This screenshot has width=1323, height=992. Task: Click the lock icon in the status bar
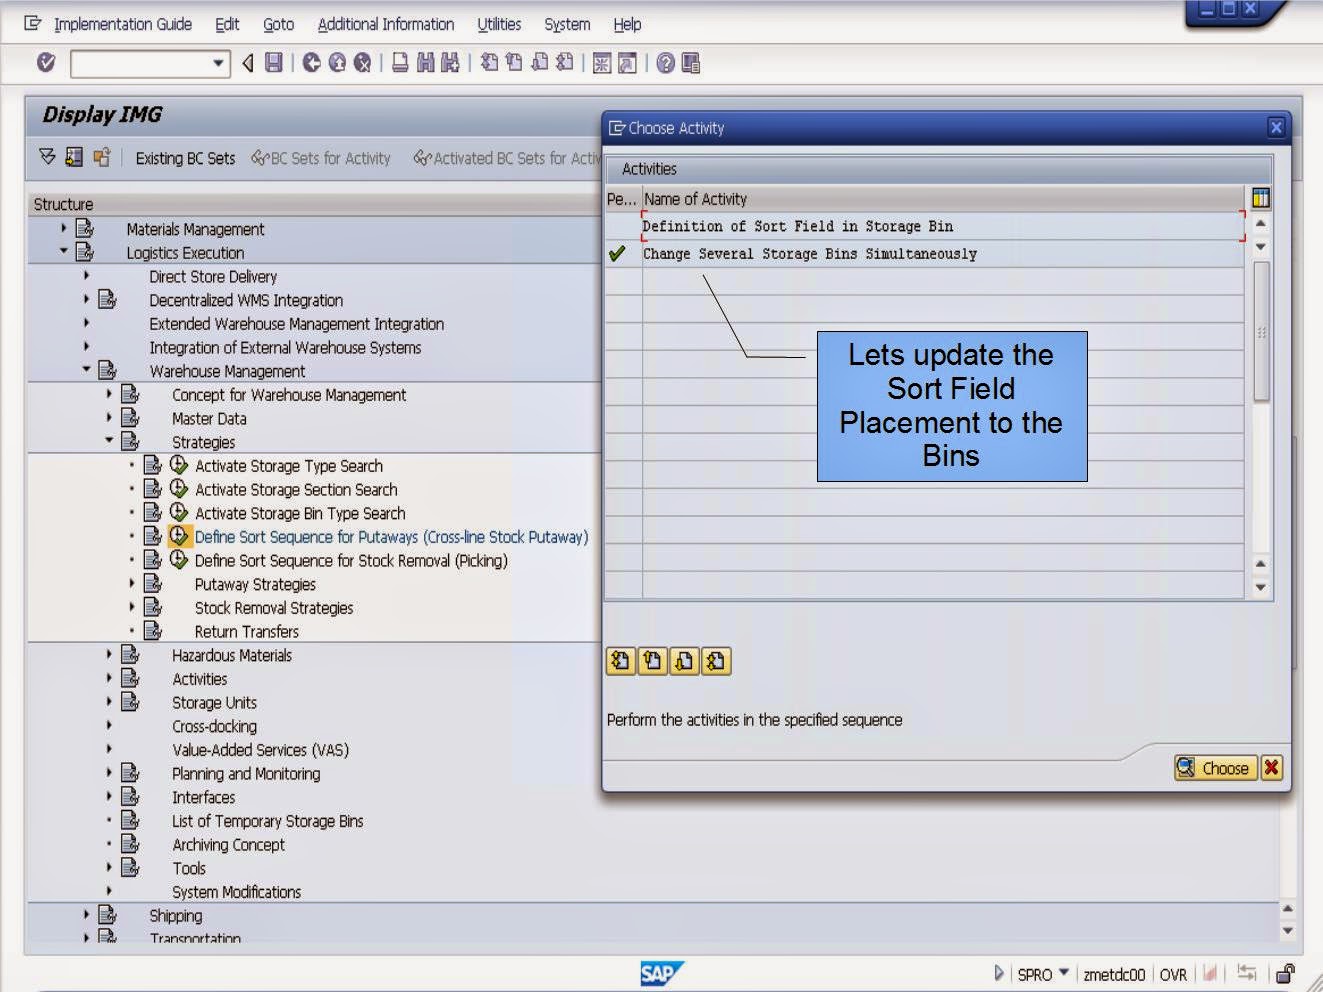[x=1285, y=973]
